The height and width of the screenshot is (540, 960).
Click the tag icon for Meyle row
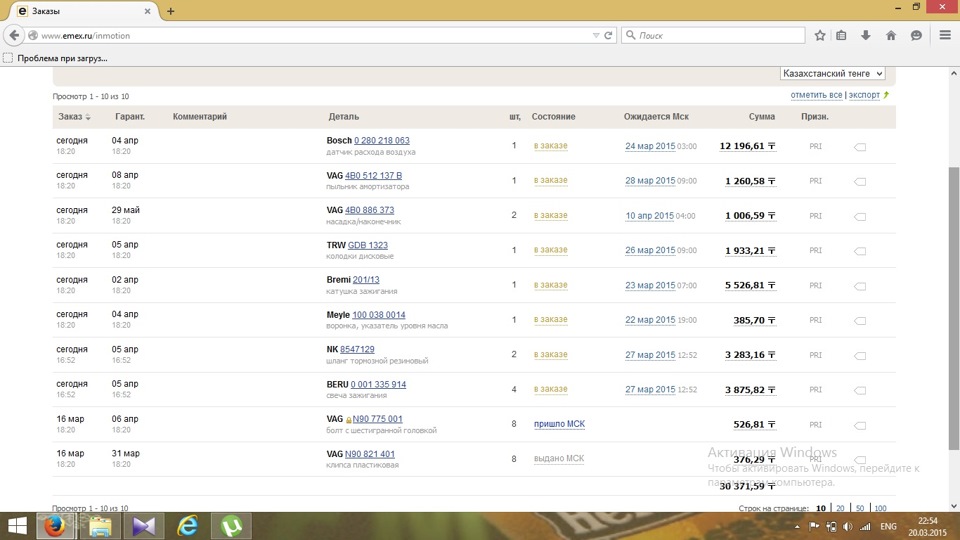(x=860, y=321)
